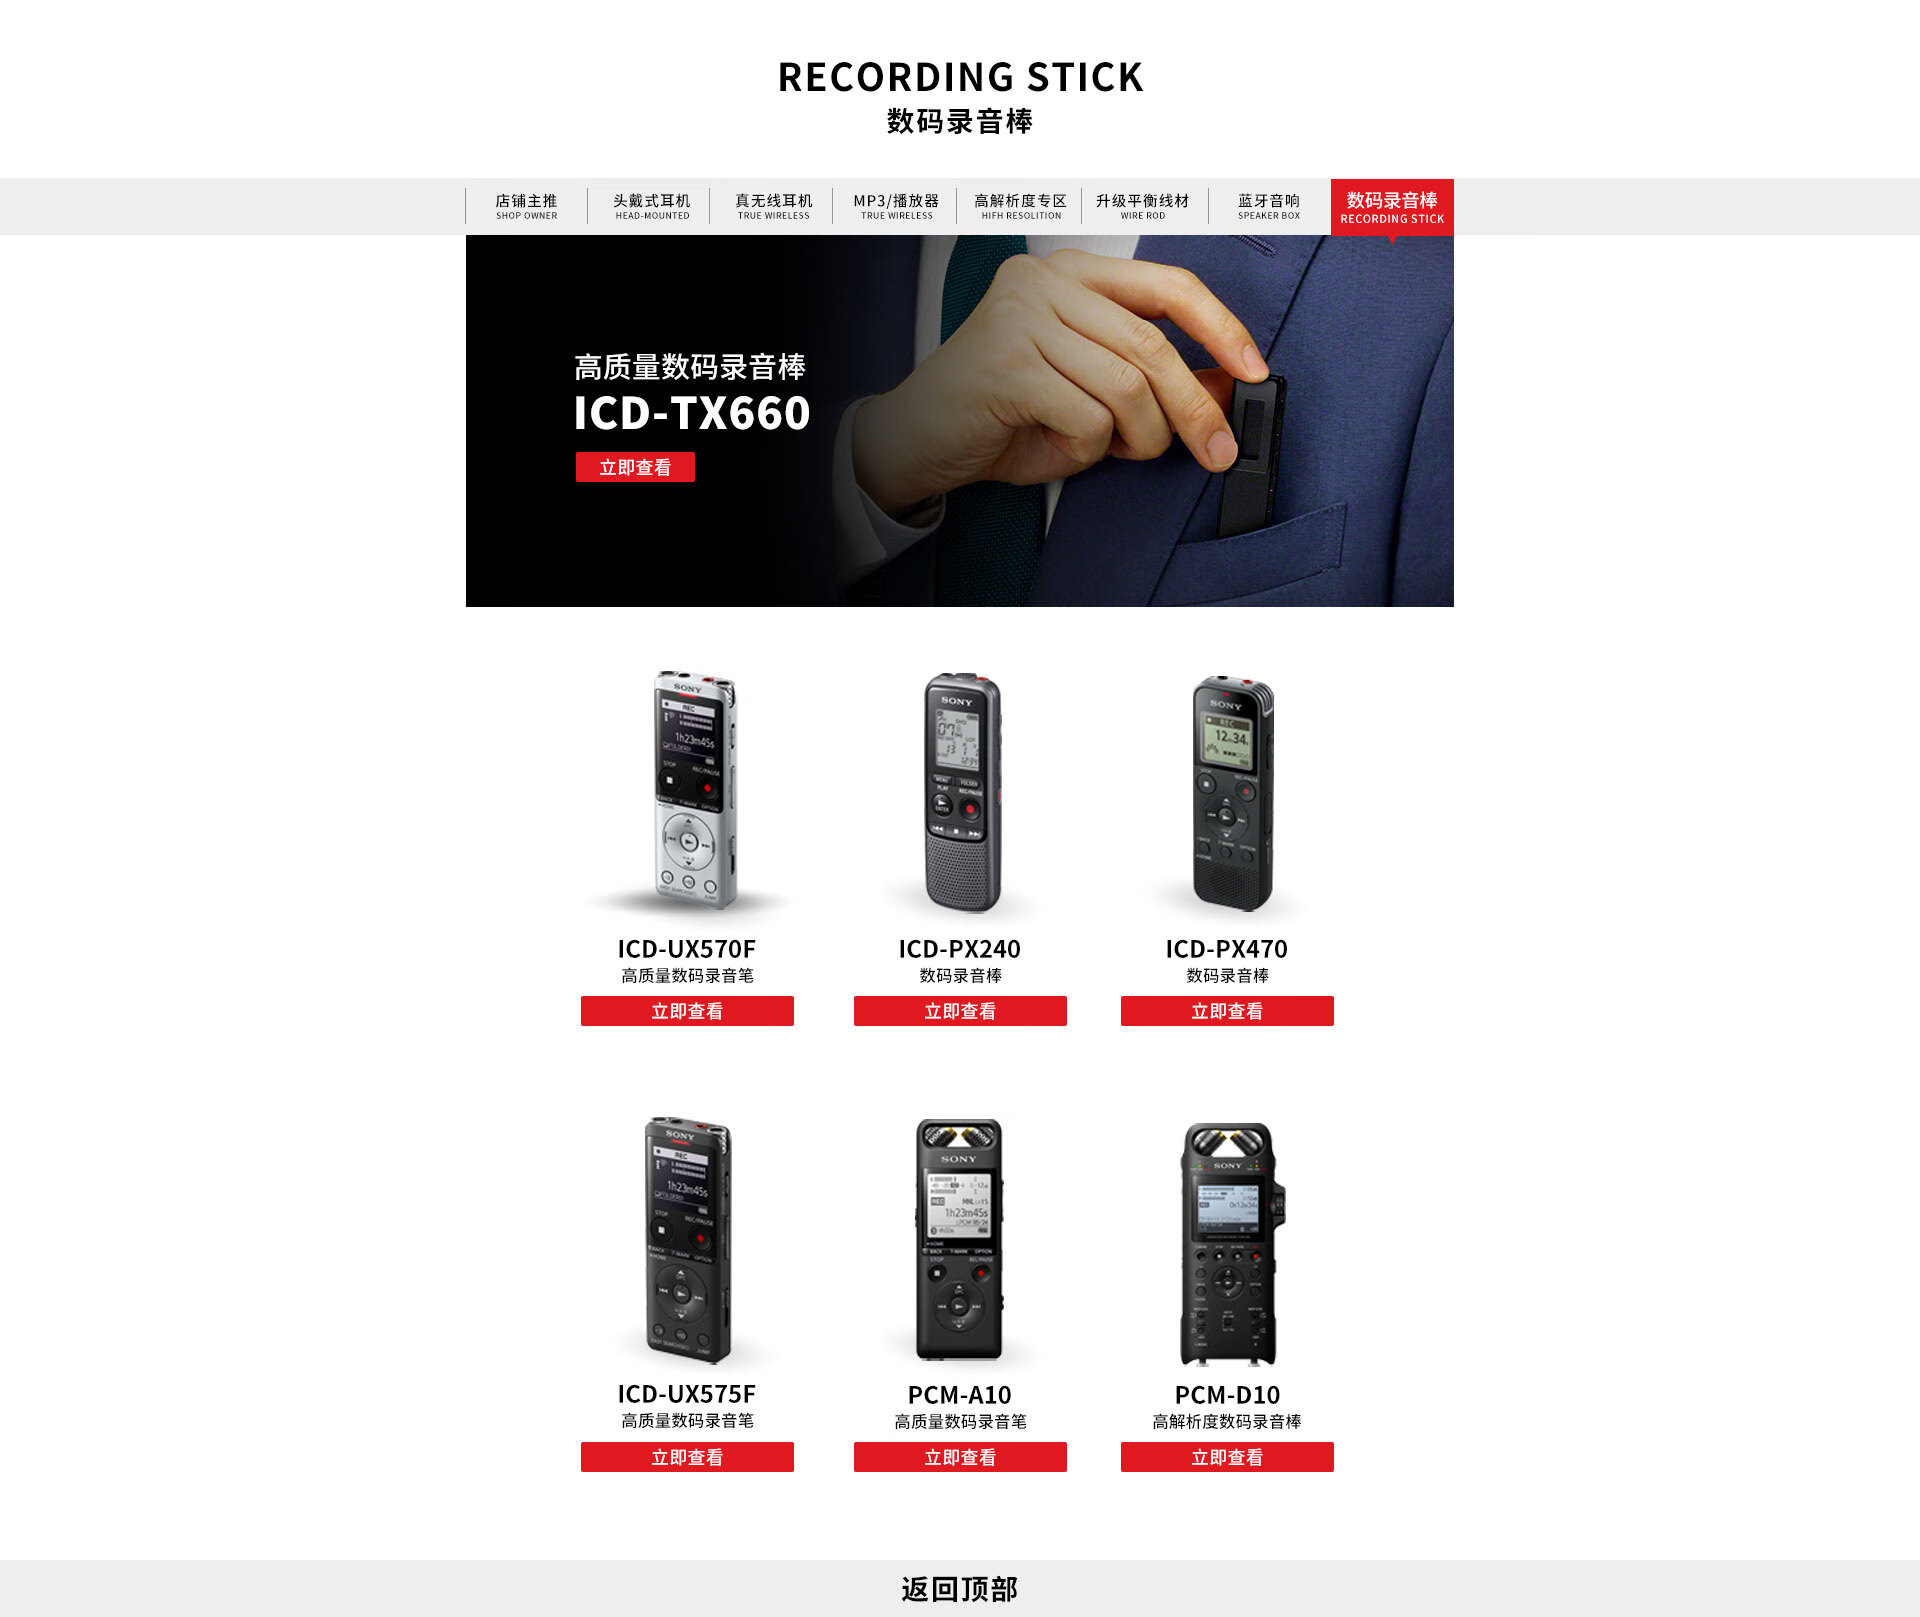This screenshot has width=1920, height=1617.
Task: Click 立即查看 under ICD-UX570F
Action: (687, 1011)
